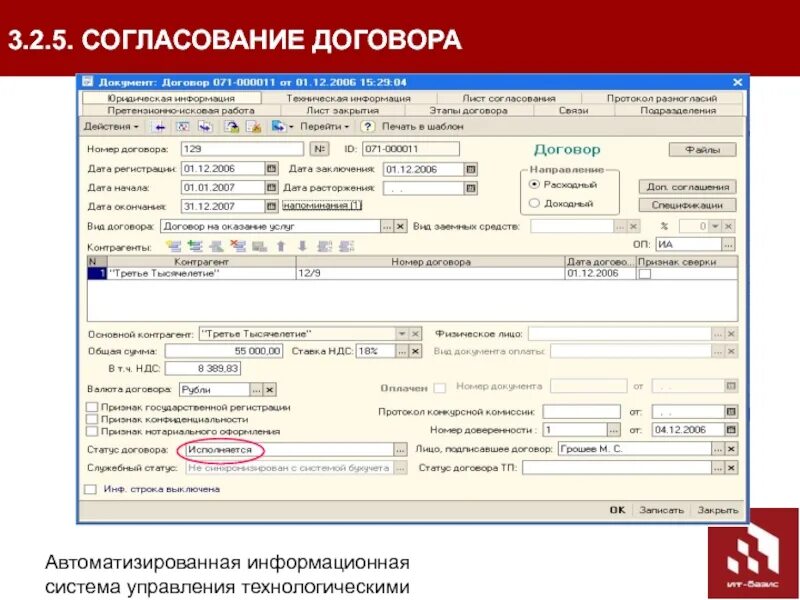Move Контрагенты row up with arrow icon
This screenshot has width=800, height=600.
tap(281, 246)
